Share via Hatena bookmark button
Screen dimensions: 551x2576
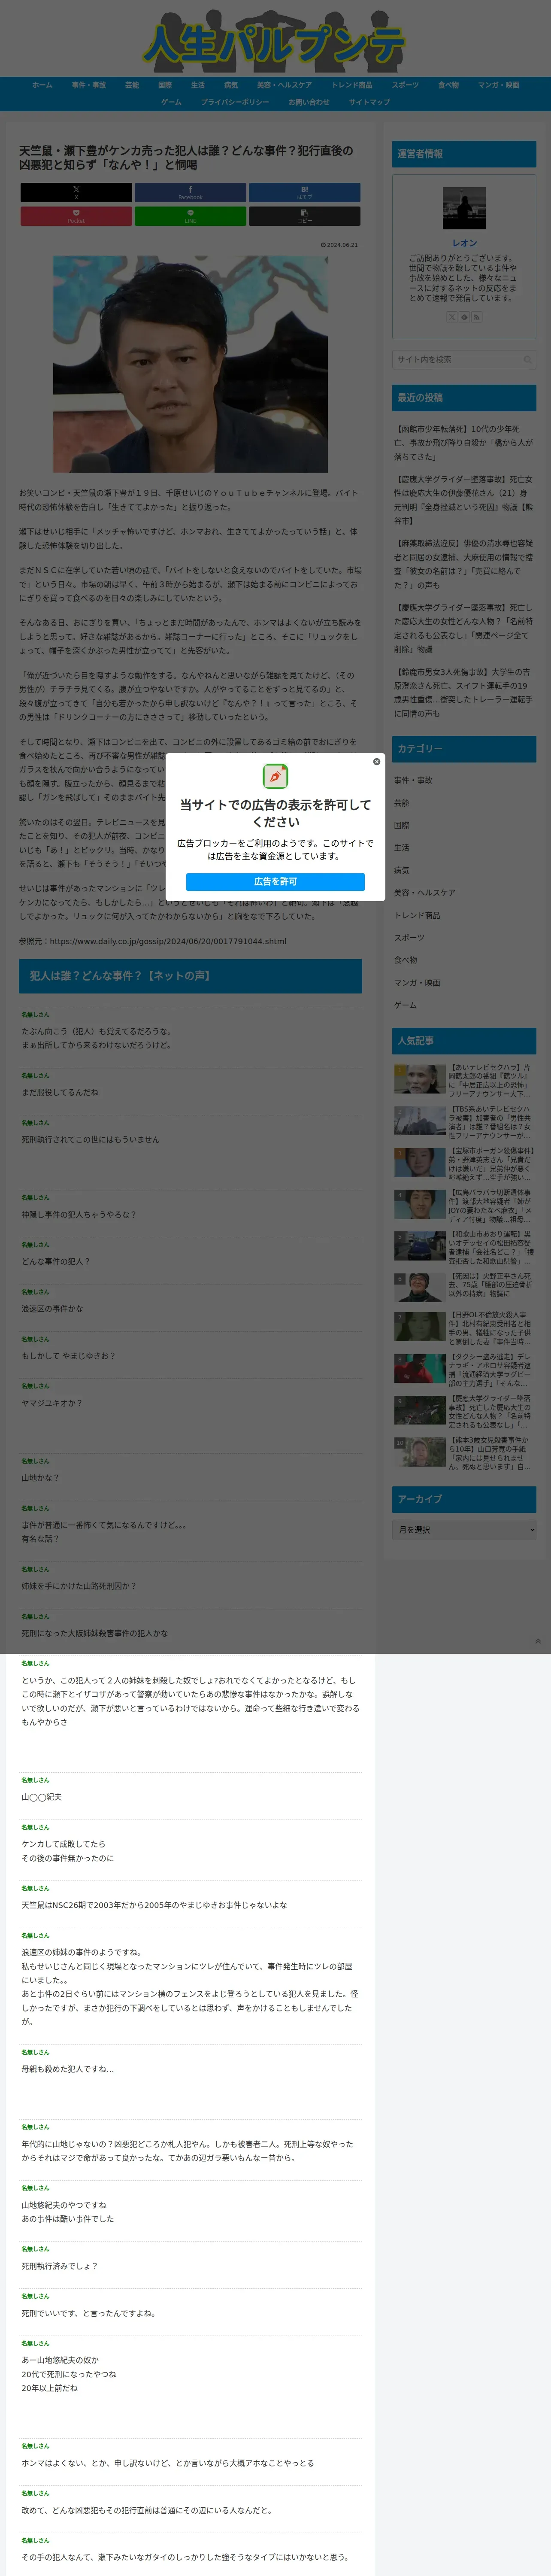pyautogui.click(x=304, y=192)
